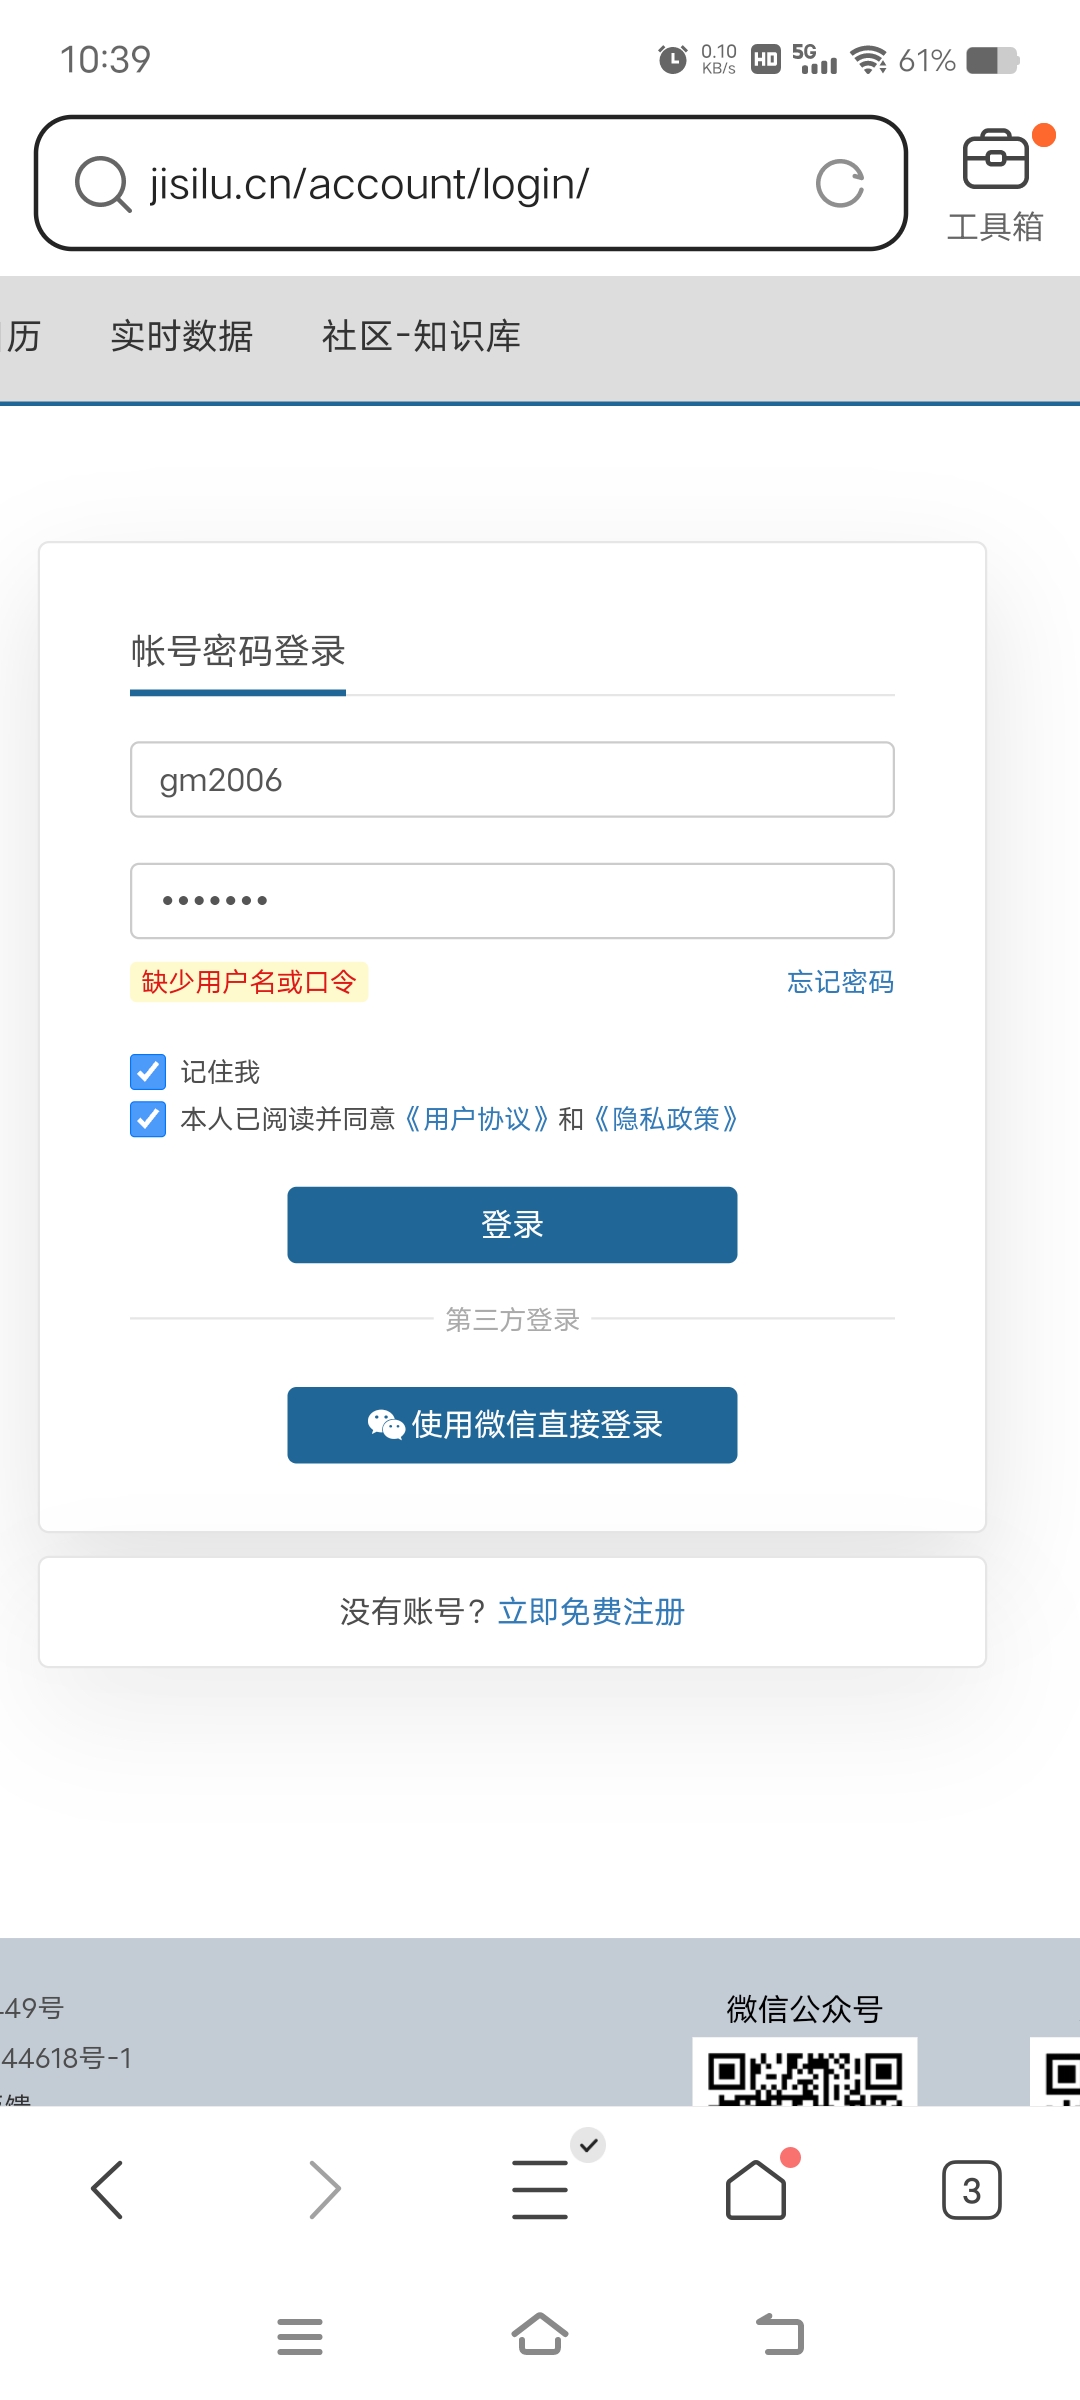Reload the page with refresh icon
This screenshot has width=1080, height=2400.
(x=839, y=184)
